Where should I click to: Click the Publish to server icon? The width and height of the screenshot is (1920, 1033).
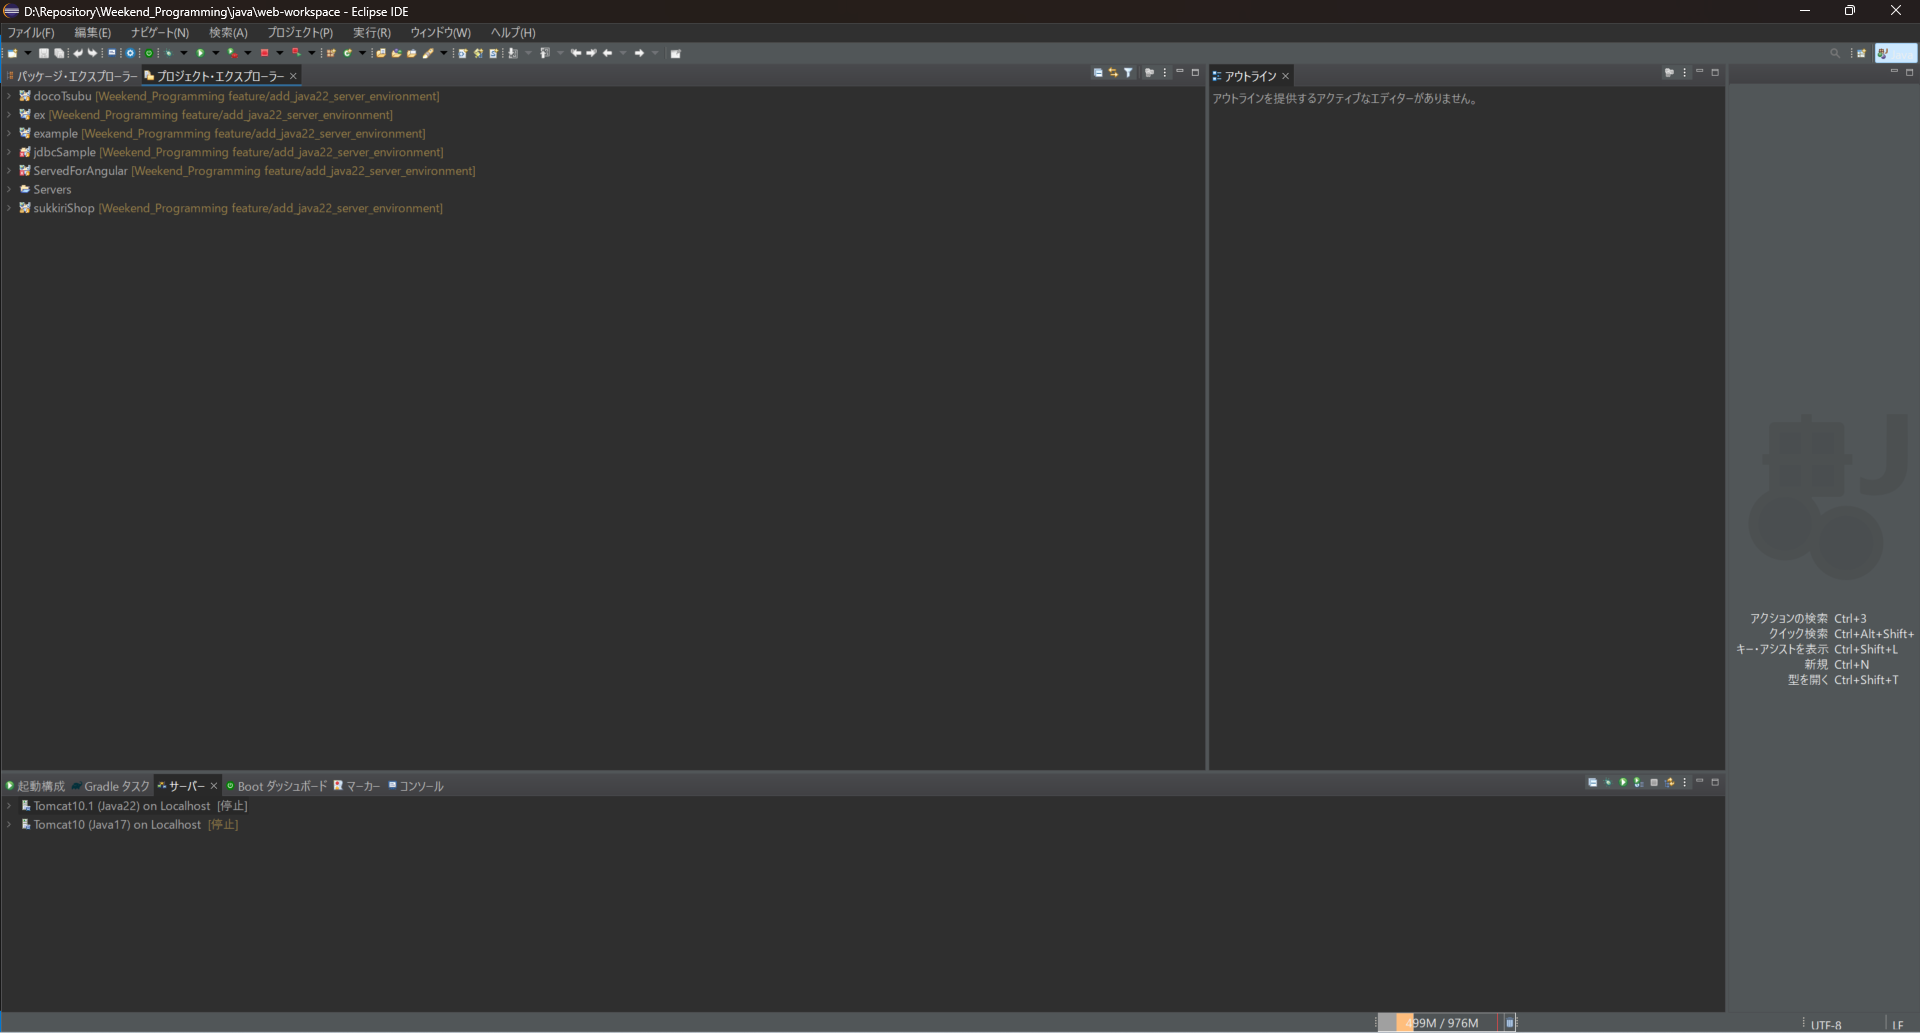(1669, 782)
